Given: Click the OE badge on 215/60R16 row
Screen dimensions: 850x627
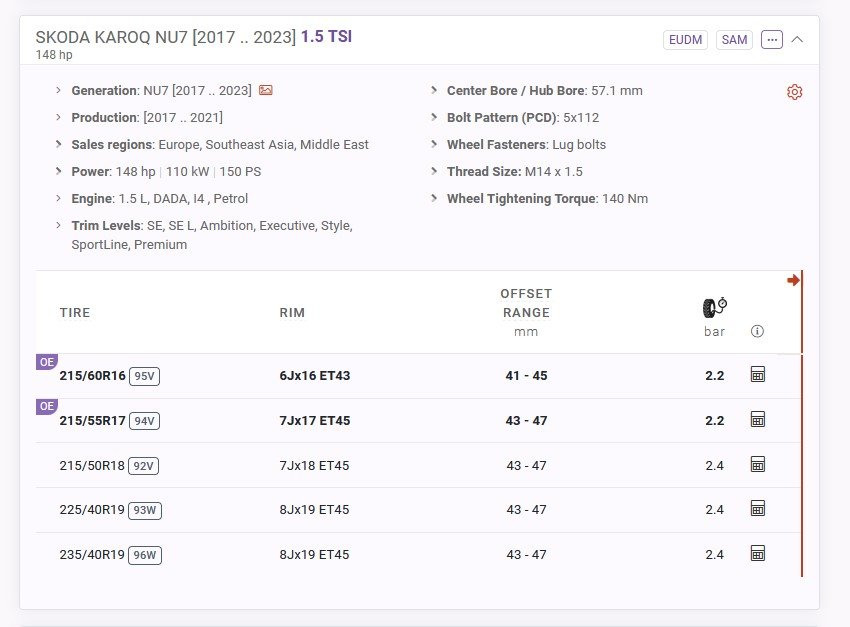Looking at the screenshot, I should (x=47, y=362).
